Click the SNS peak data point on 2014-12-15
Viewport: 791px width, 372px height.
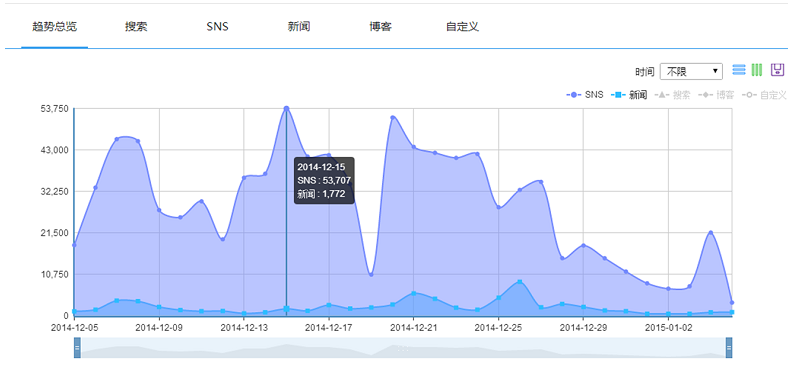pos(287,108)
